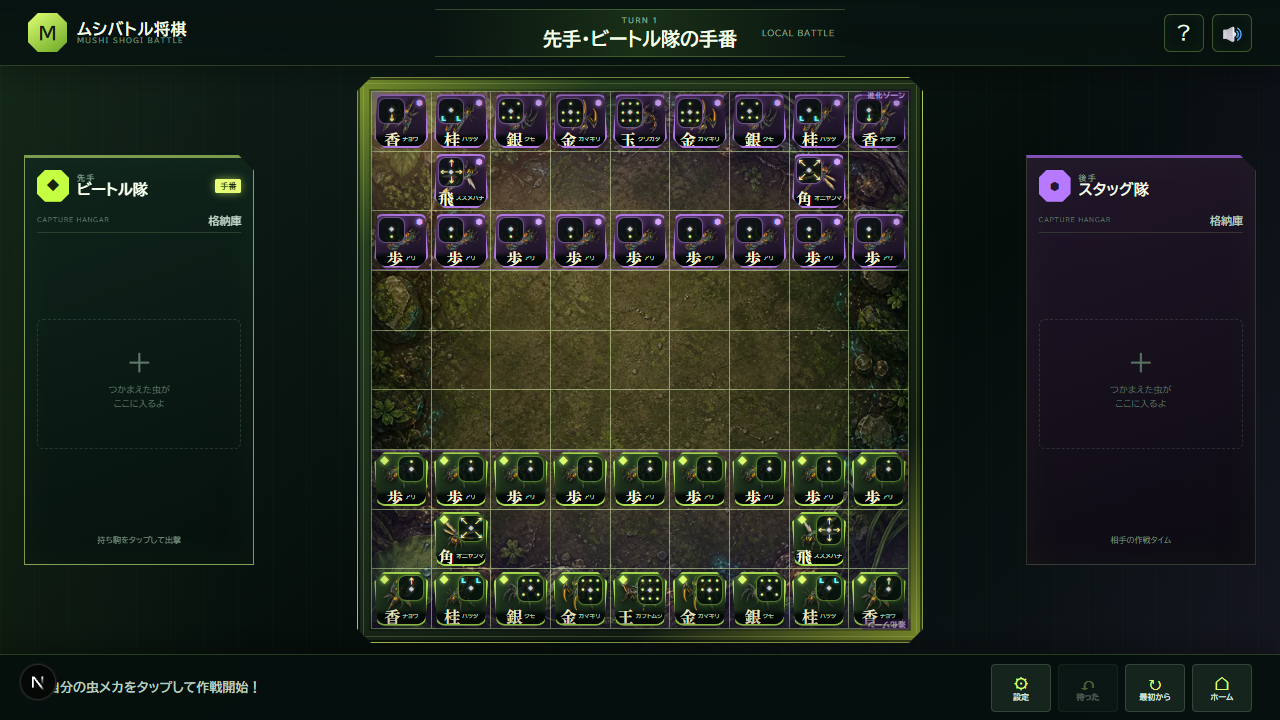The image size is (1280, 720).
Task: Click the スタッグ隊 capture hangar drop area
Action: coord(1141,384)
